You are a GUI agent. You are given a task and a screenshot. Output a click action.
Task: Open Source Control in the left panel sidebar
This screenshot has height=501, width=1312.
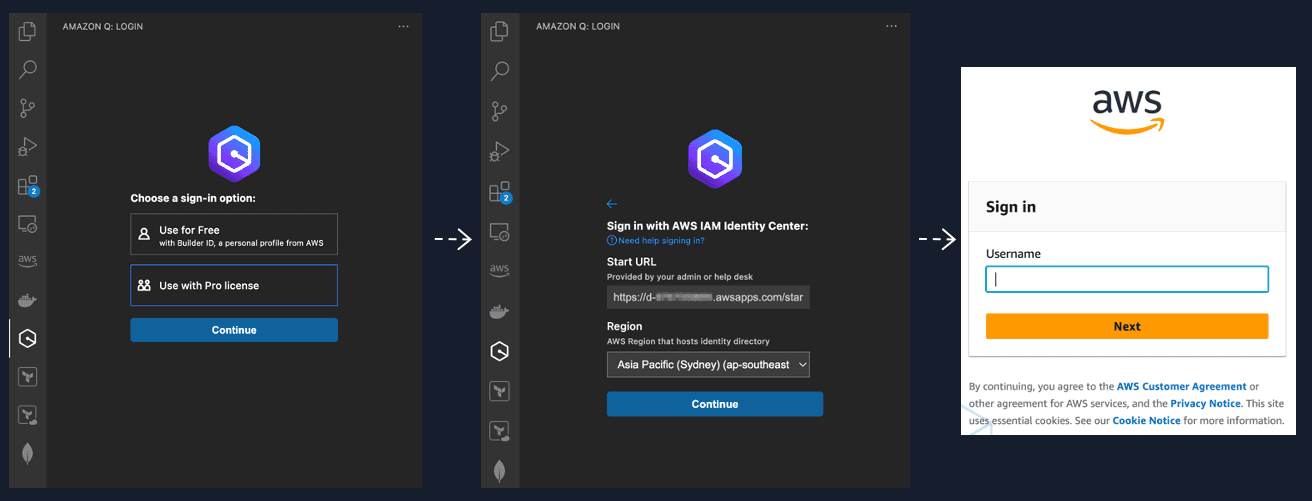pos(28,108)
